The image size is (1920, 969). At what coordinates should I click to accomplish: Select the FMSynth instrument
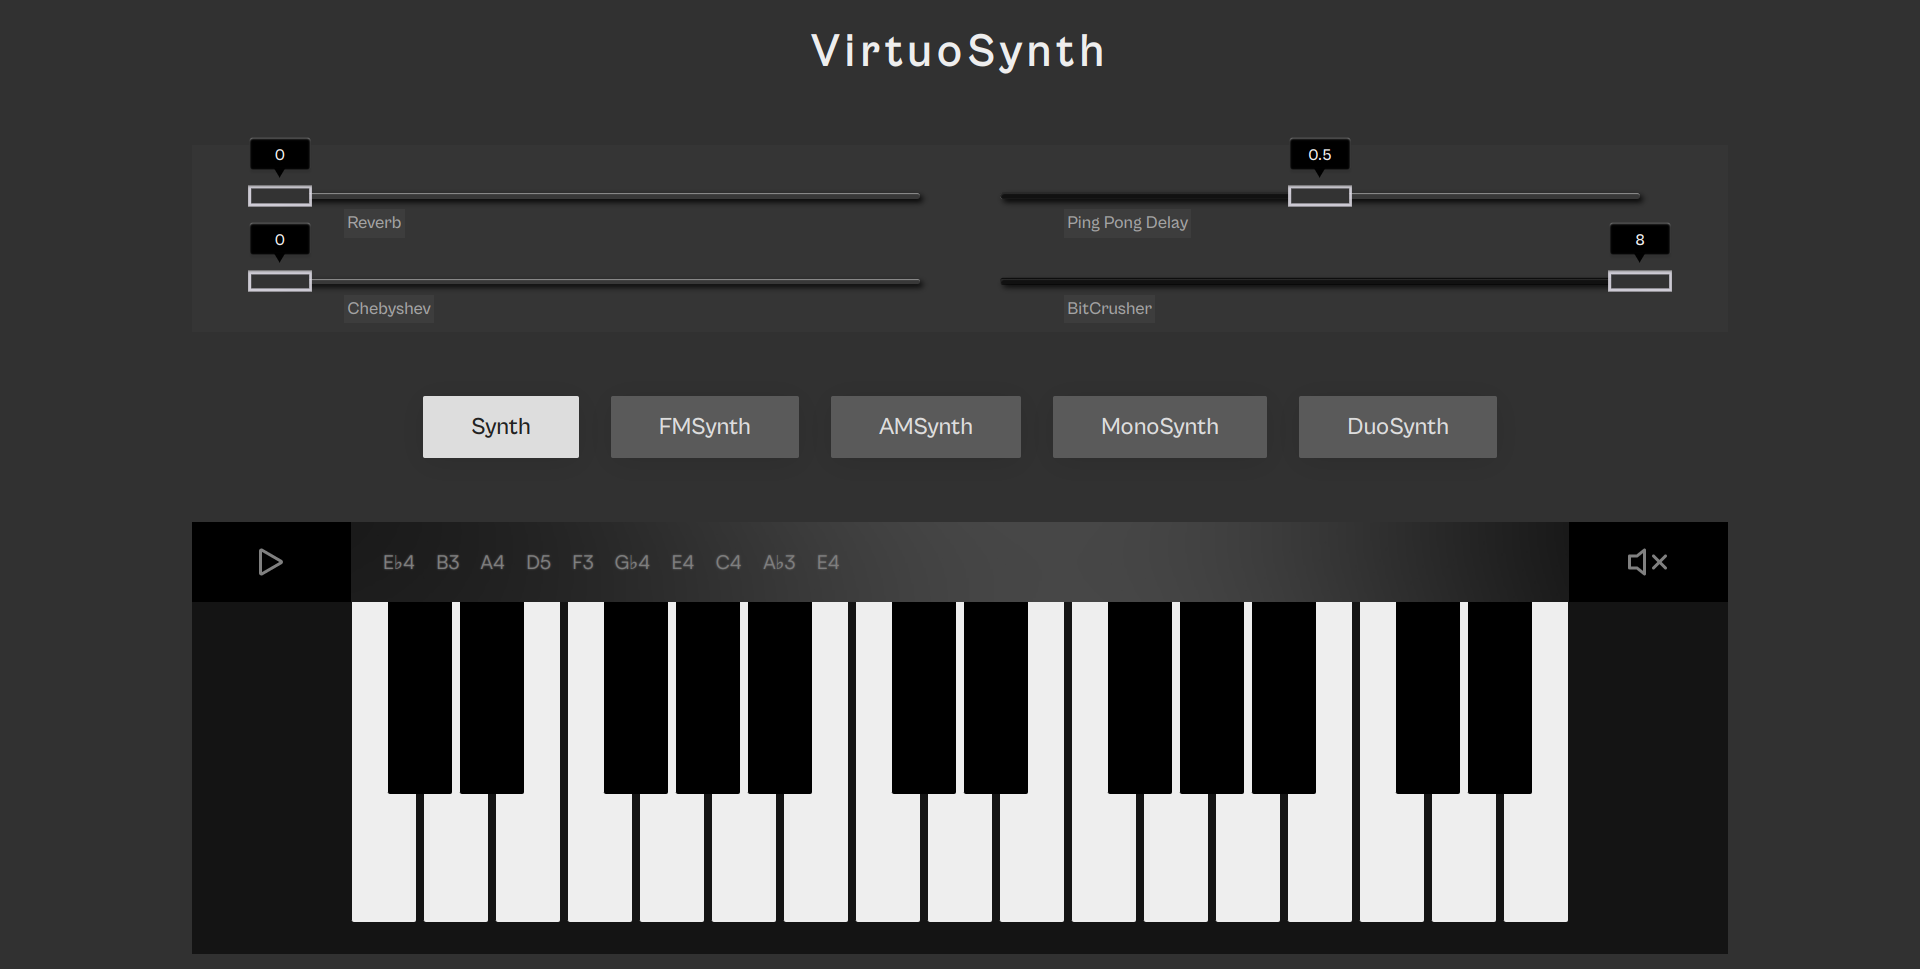click(704, 426)
